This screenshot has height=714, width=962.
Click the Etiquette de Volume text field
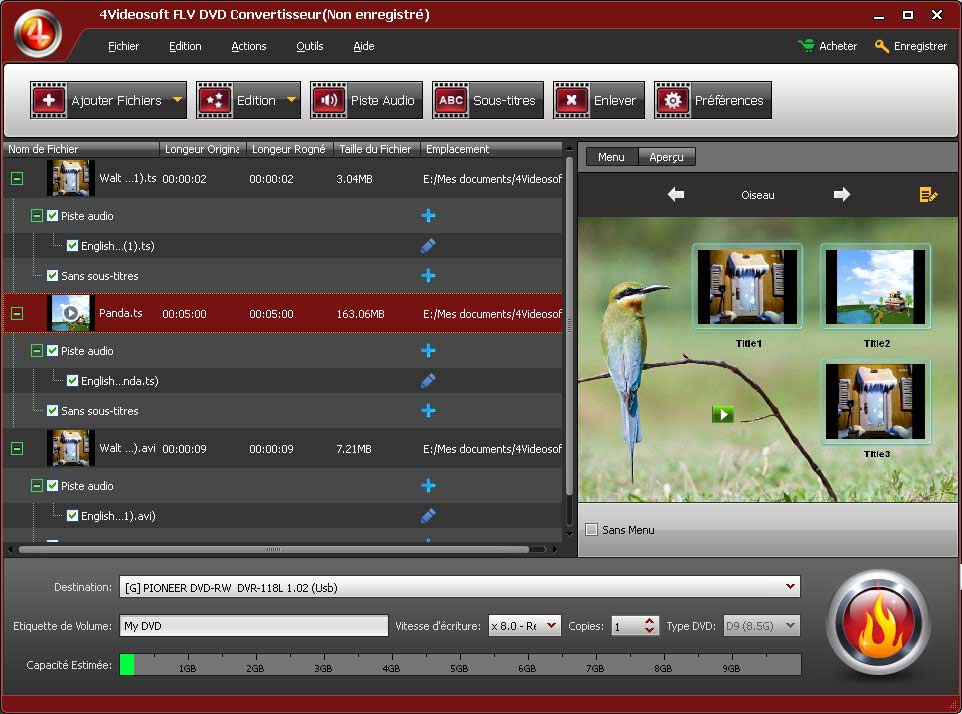(253, 626)
